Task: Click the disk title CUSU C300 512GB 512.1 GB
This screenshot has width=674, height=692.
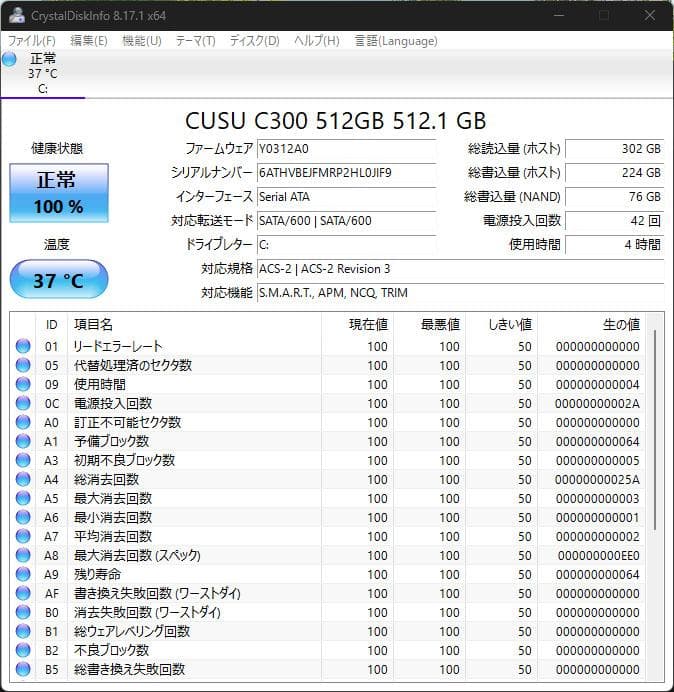Action: (x=335, y=120)
